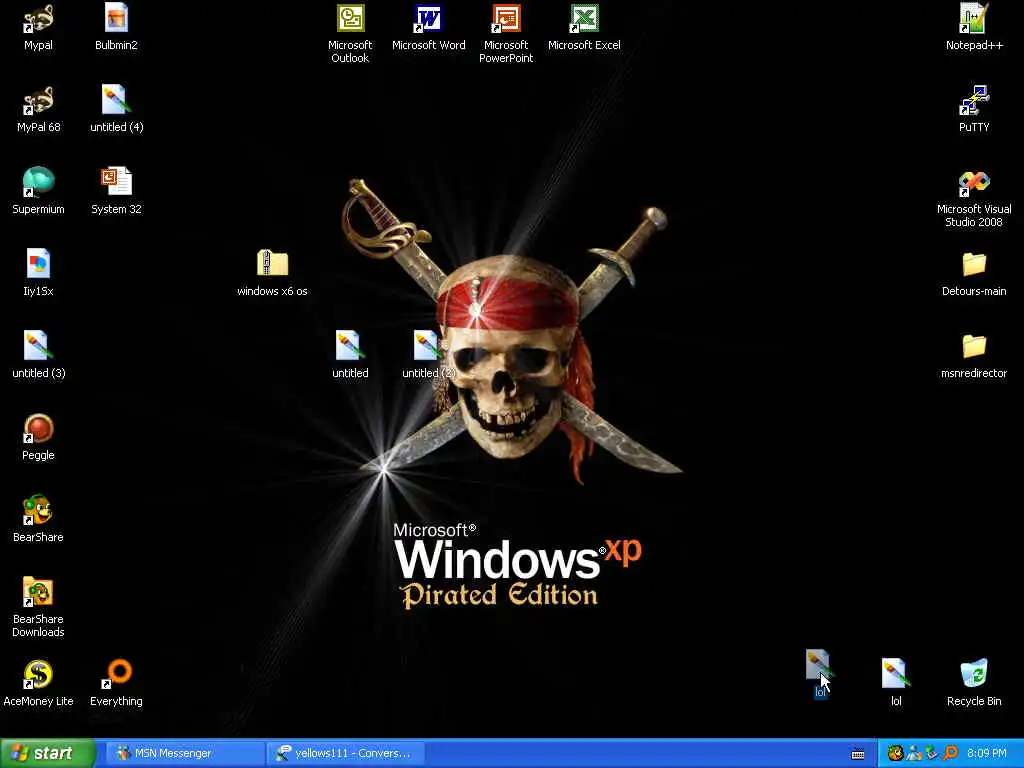Select the untitled image file icon
The width and height of the screenshot is (1024, 768).
click(350, 355)
